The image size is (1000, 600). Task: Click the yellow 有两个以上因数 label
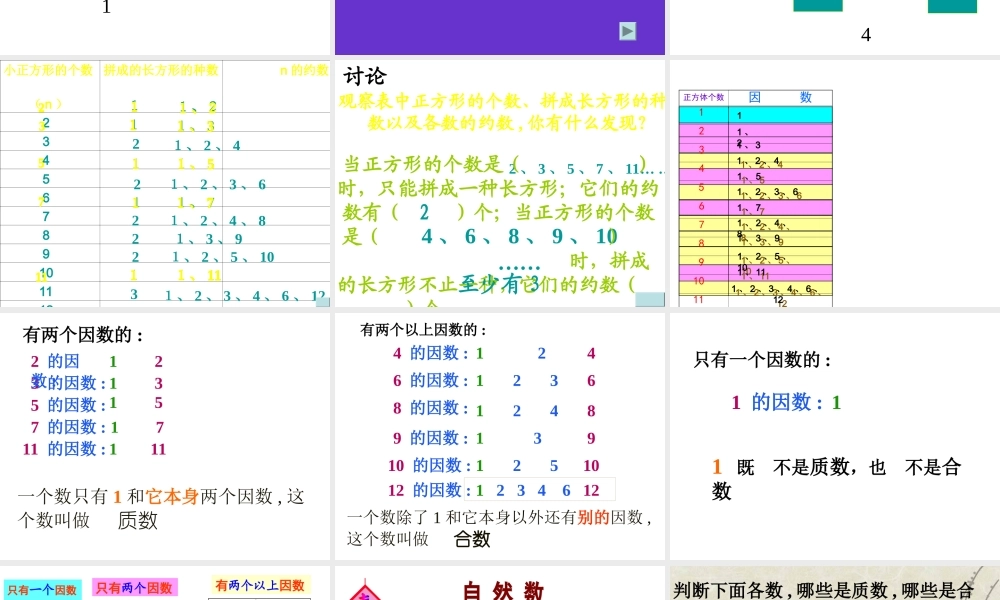[x=260, y=585]
